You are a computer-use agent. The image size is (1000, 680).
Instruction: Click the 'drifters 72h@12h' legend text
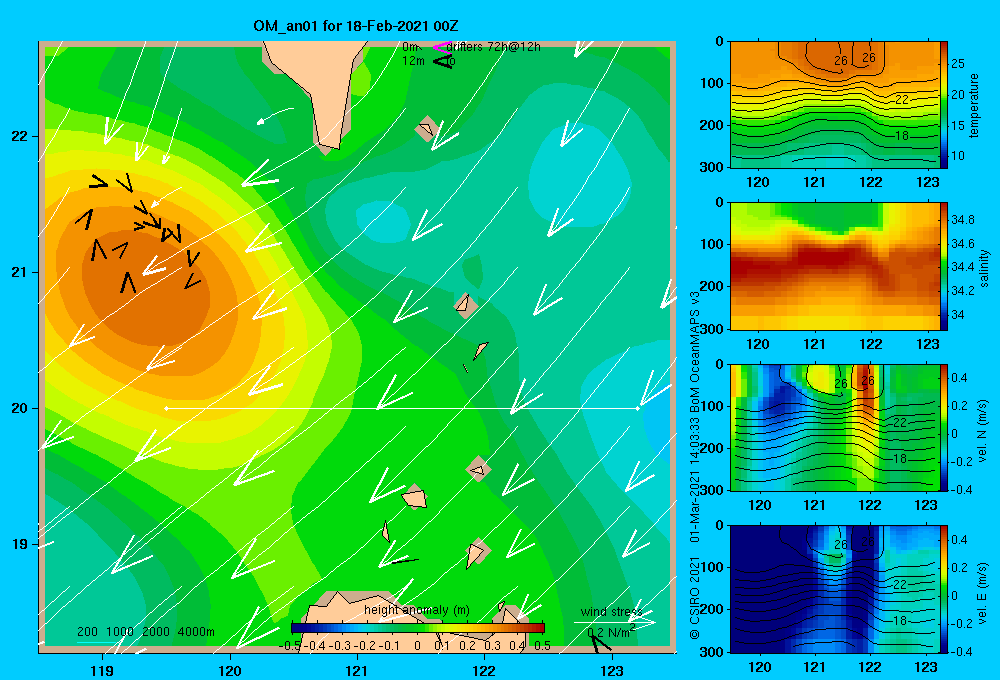(493, 47)
